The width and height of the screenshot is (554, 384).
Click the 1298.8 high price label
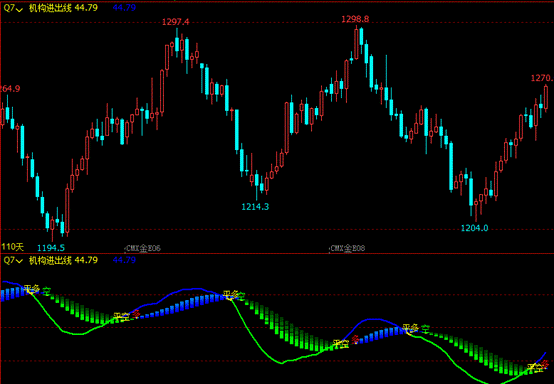point(355,19)
